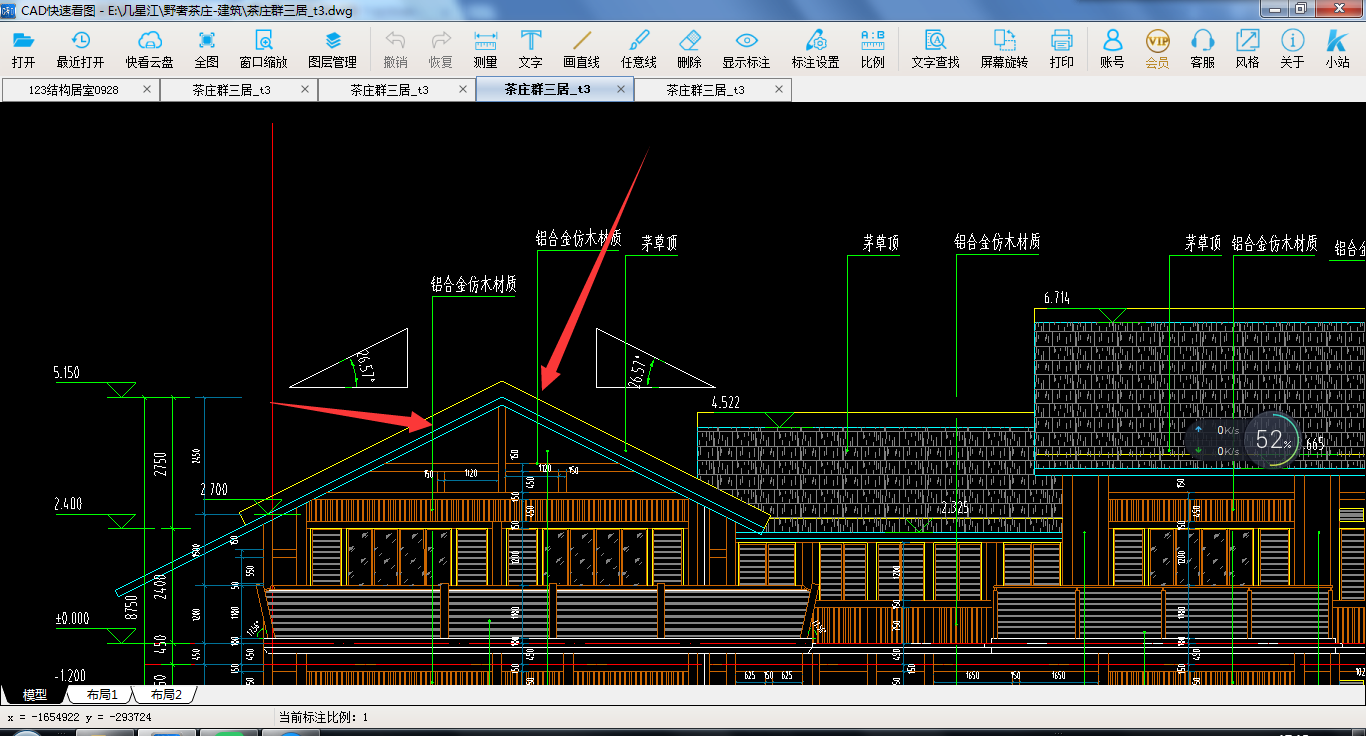The height and width of the screenshot is (736, 1366).
Task: Click the x y coordinate readout
Action: click(79, 717)
